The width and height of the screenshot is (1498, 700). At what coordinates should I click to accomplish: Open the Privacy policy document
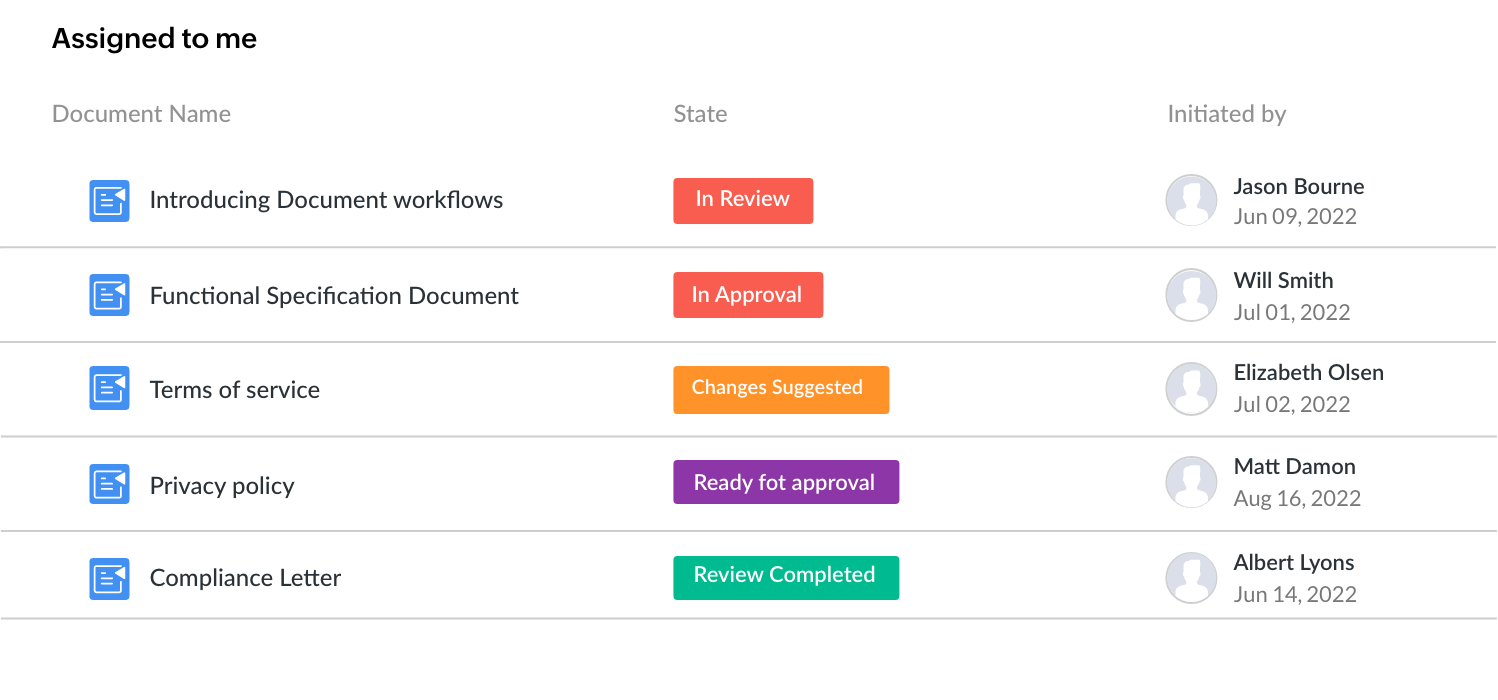point(222,484)
